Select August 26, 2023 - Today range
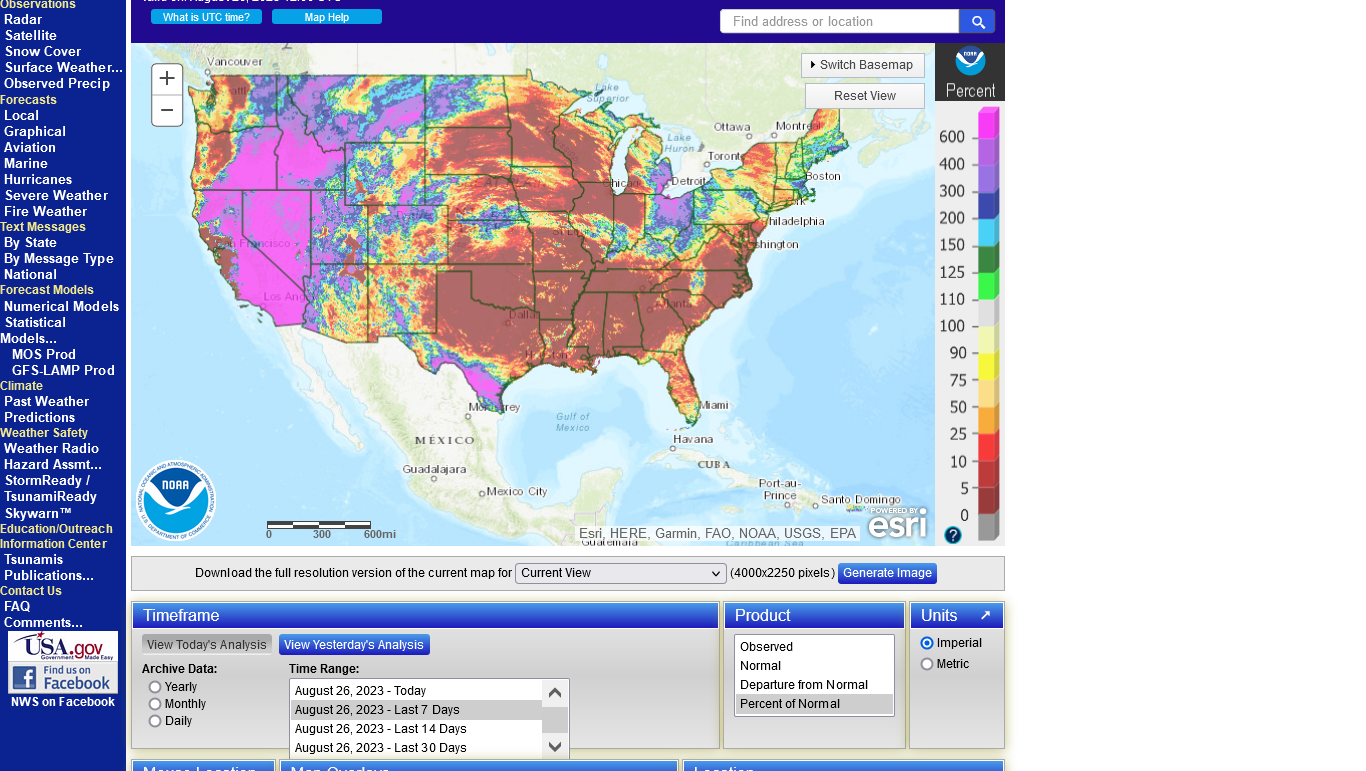This screenshot has width=1366, height=771. tap(416, 691)
